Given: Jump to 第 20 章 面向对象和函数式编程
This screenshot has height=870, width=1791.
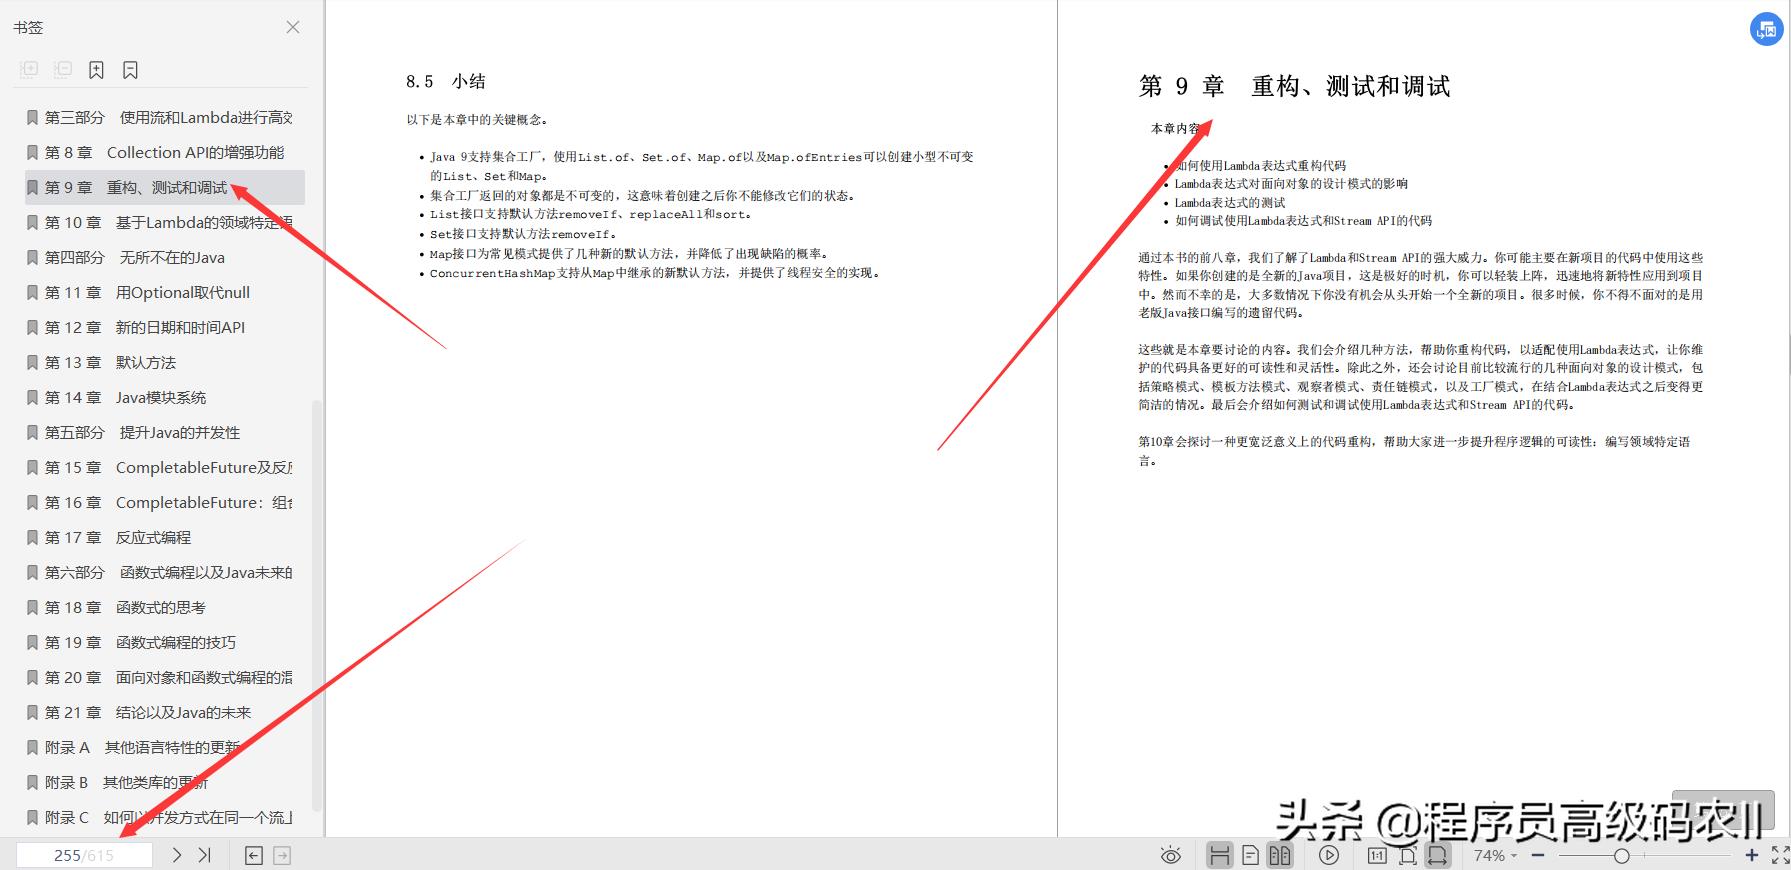Looking at the screenshot, I should pyautogui.click(x=165, y=678).
